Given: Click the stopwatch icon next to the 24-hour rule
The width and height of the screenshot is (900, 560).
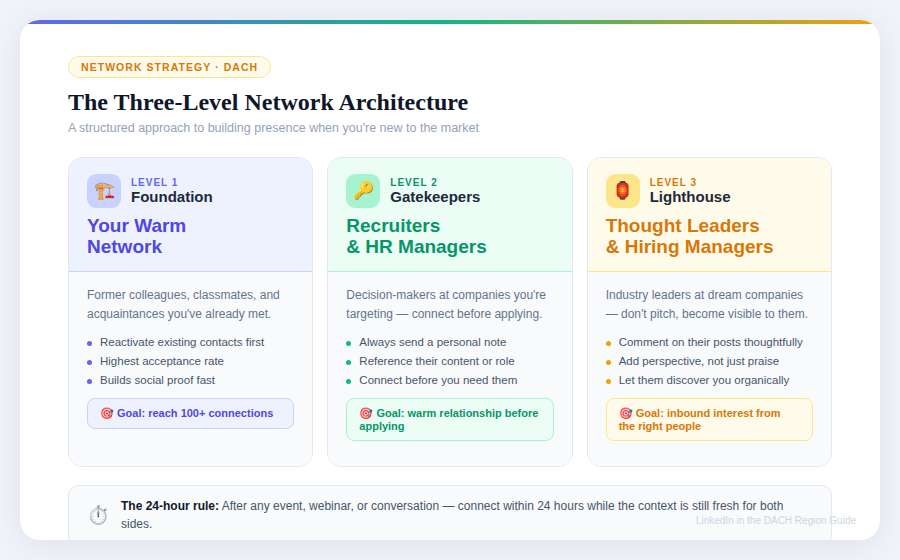Looking at the screenshot, I should [98, 514].
